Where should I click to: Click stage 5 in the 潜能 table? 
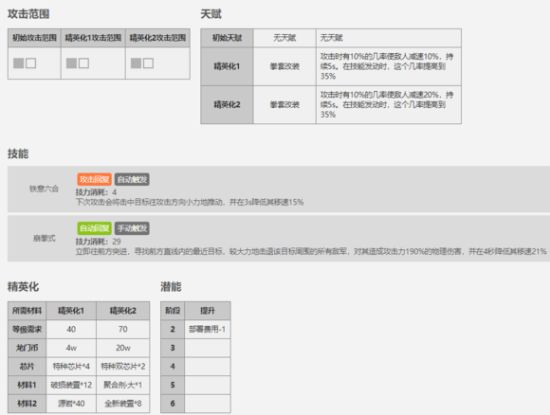(x=173, y=385)
